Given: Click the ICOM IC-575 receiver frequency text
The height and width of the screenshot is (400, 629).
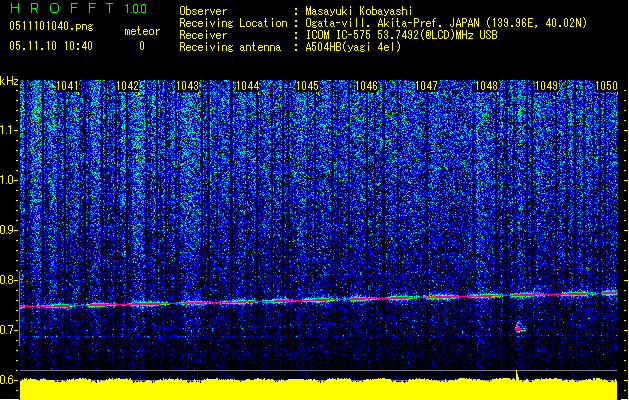Looking at the screenshot, I should click(401, 35).
